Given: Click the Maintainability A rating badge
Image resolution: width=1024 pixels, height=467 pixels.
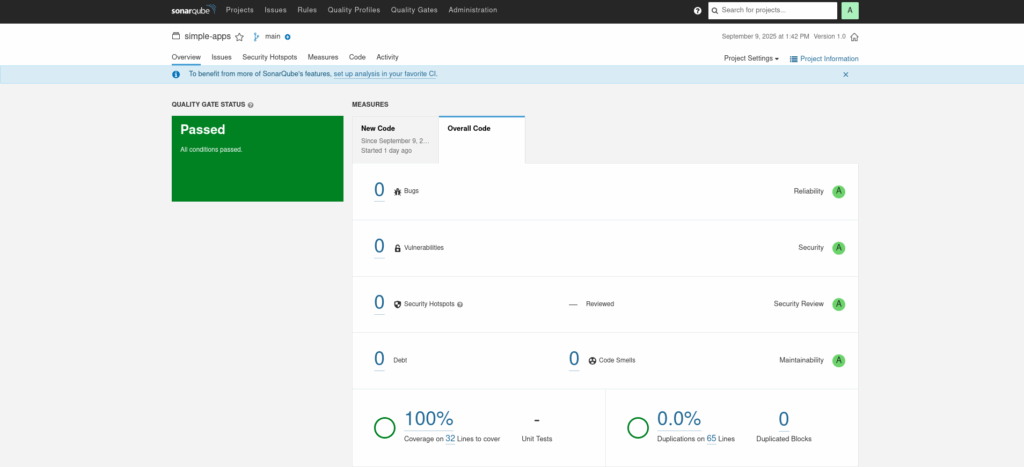Looking at the screenshot, I should 838,360.
